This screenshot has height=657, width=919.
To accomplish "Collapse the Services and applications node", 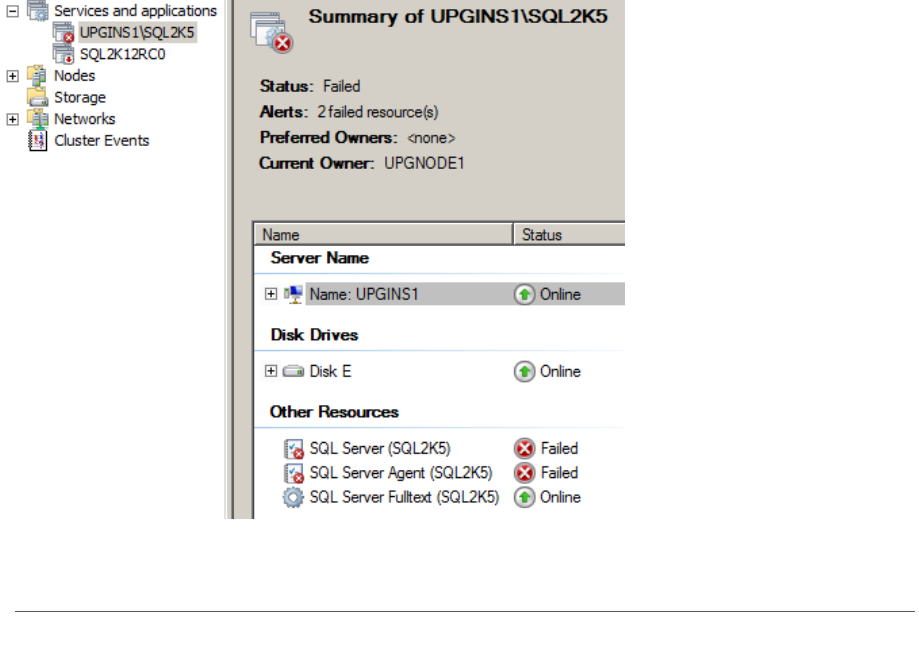I will [12, 11].
